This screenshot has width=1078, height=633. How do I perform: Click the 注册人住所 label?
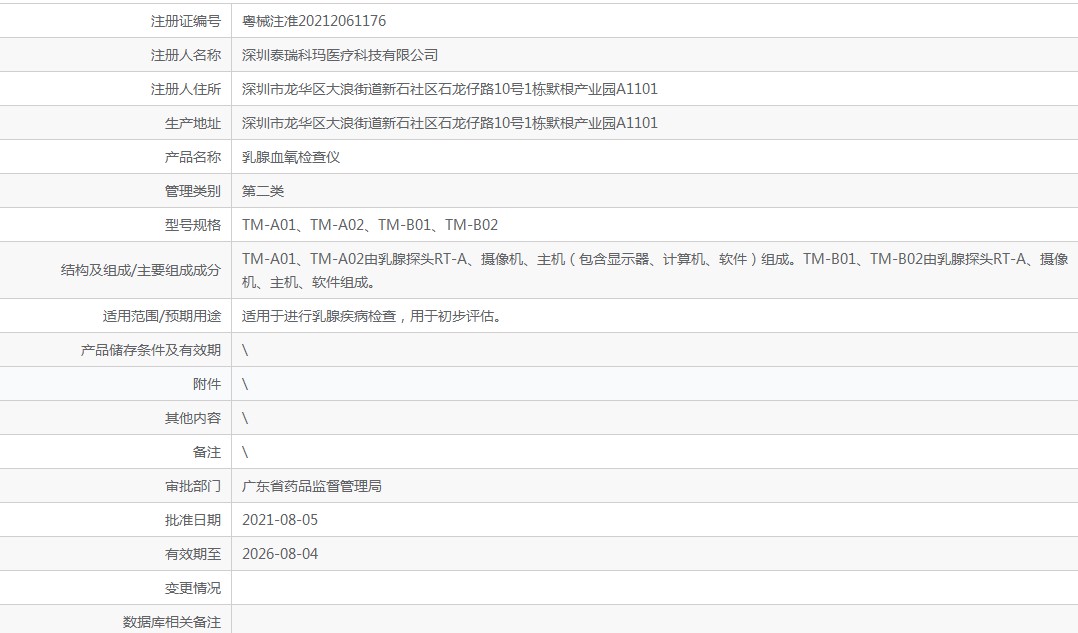tap(186, 89)
